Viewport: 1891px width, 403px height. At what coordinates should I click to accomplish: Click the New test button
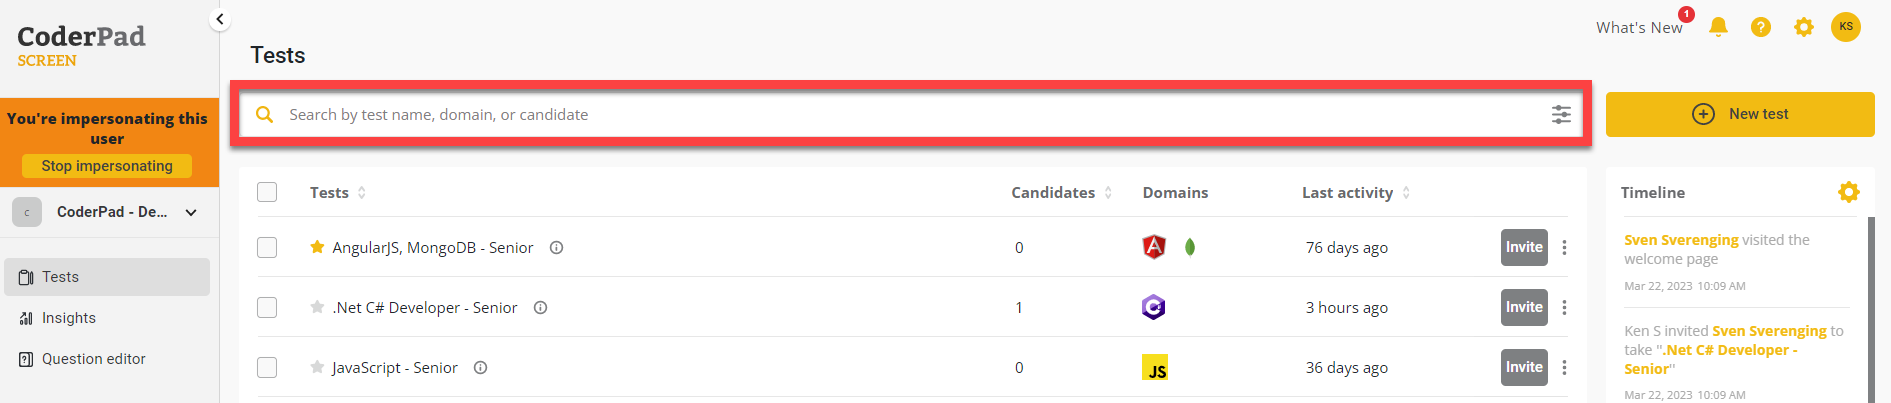coord(1739,114)
